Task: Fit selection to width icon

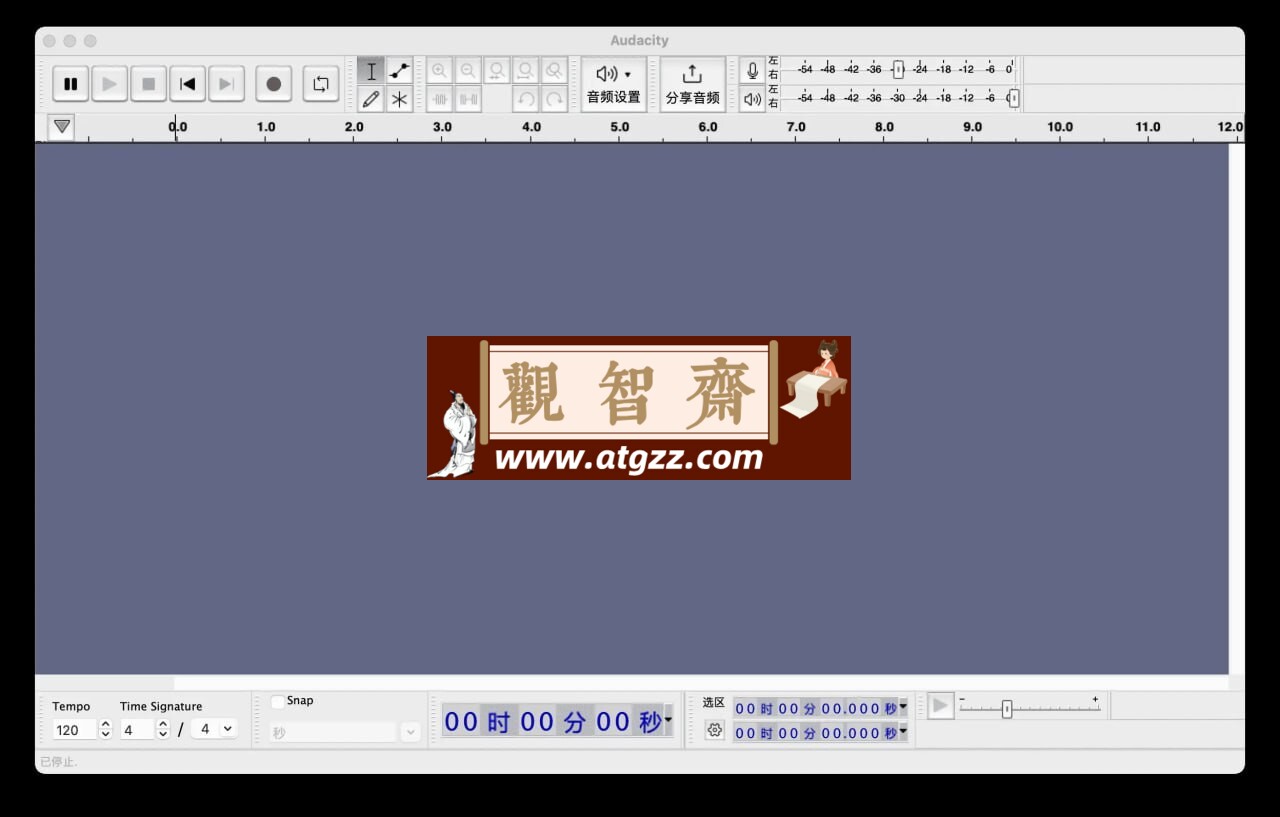Action: coord(497,71)
